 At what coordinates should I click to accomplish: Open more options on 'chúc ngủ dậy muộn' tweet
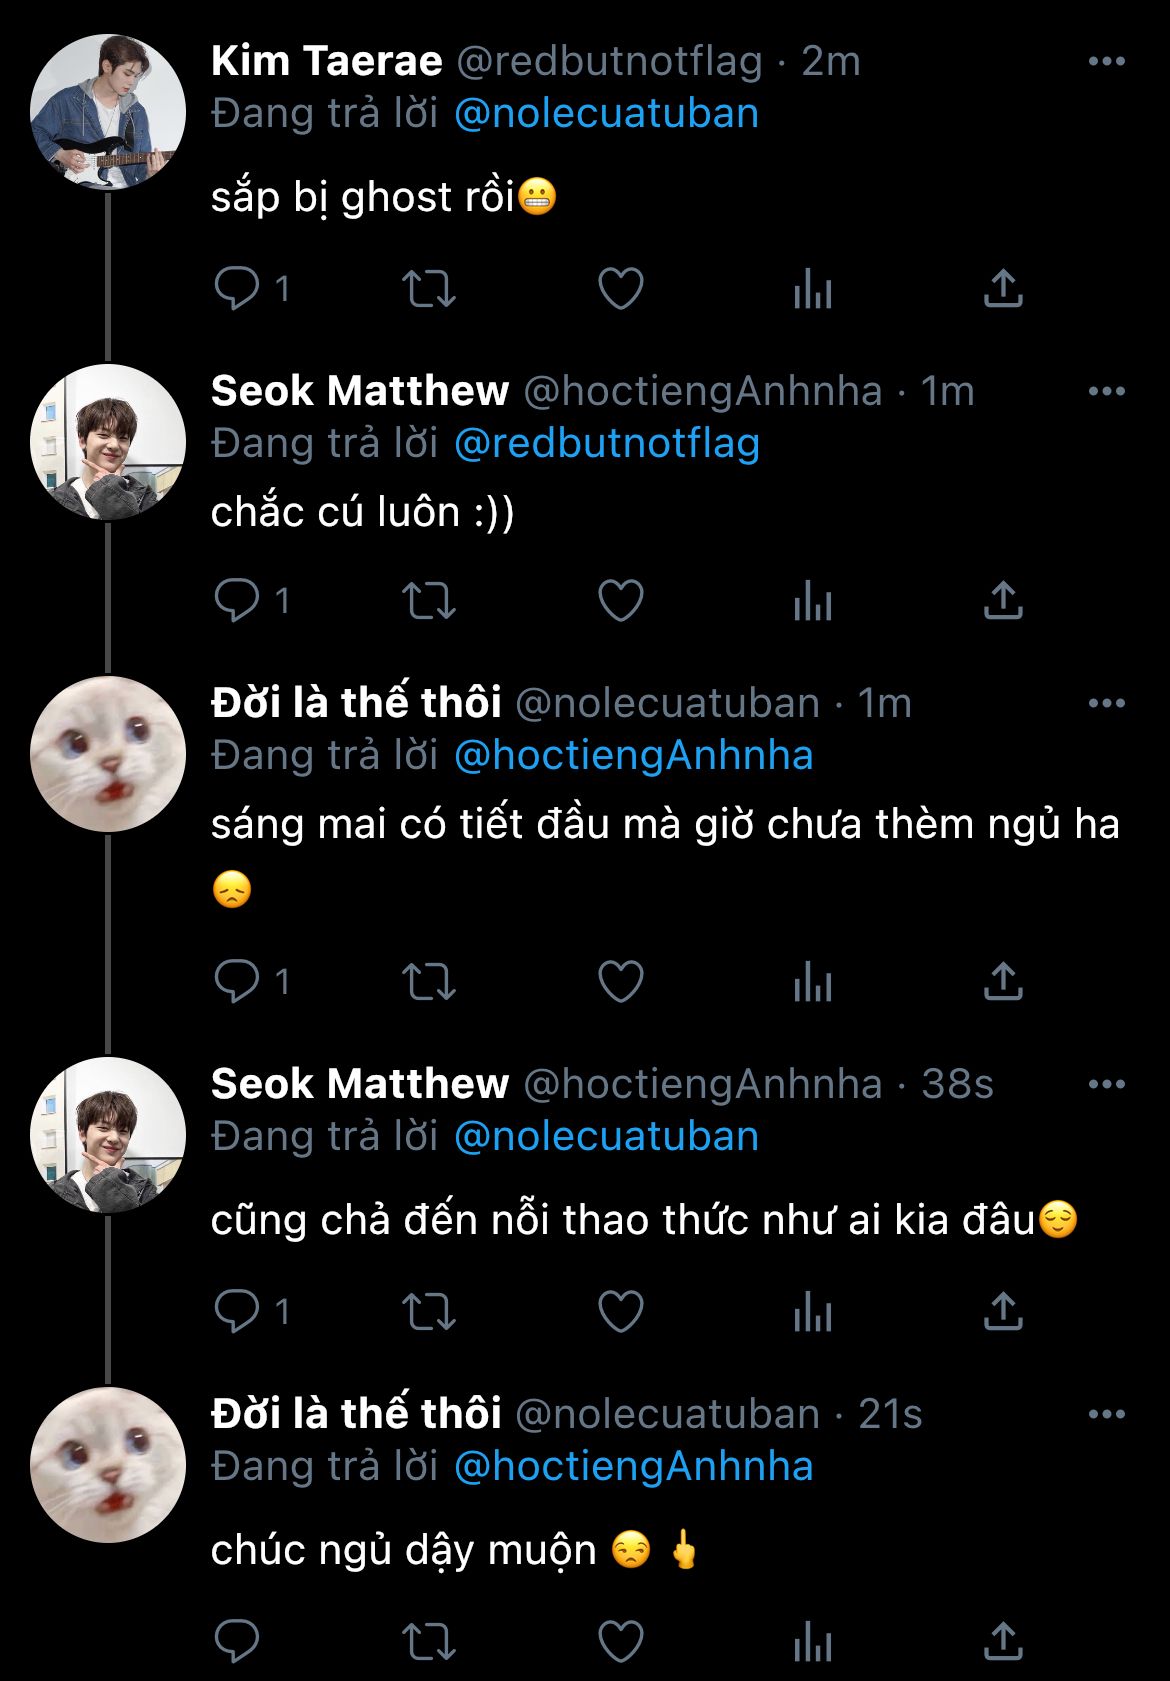click(1106, 1415)
